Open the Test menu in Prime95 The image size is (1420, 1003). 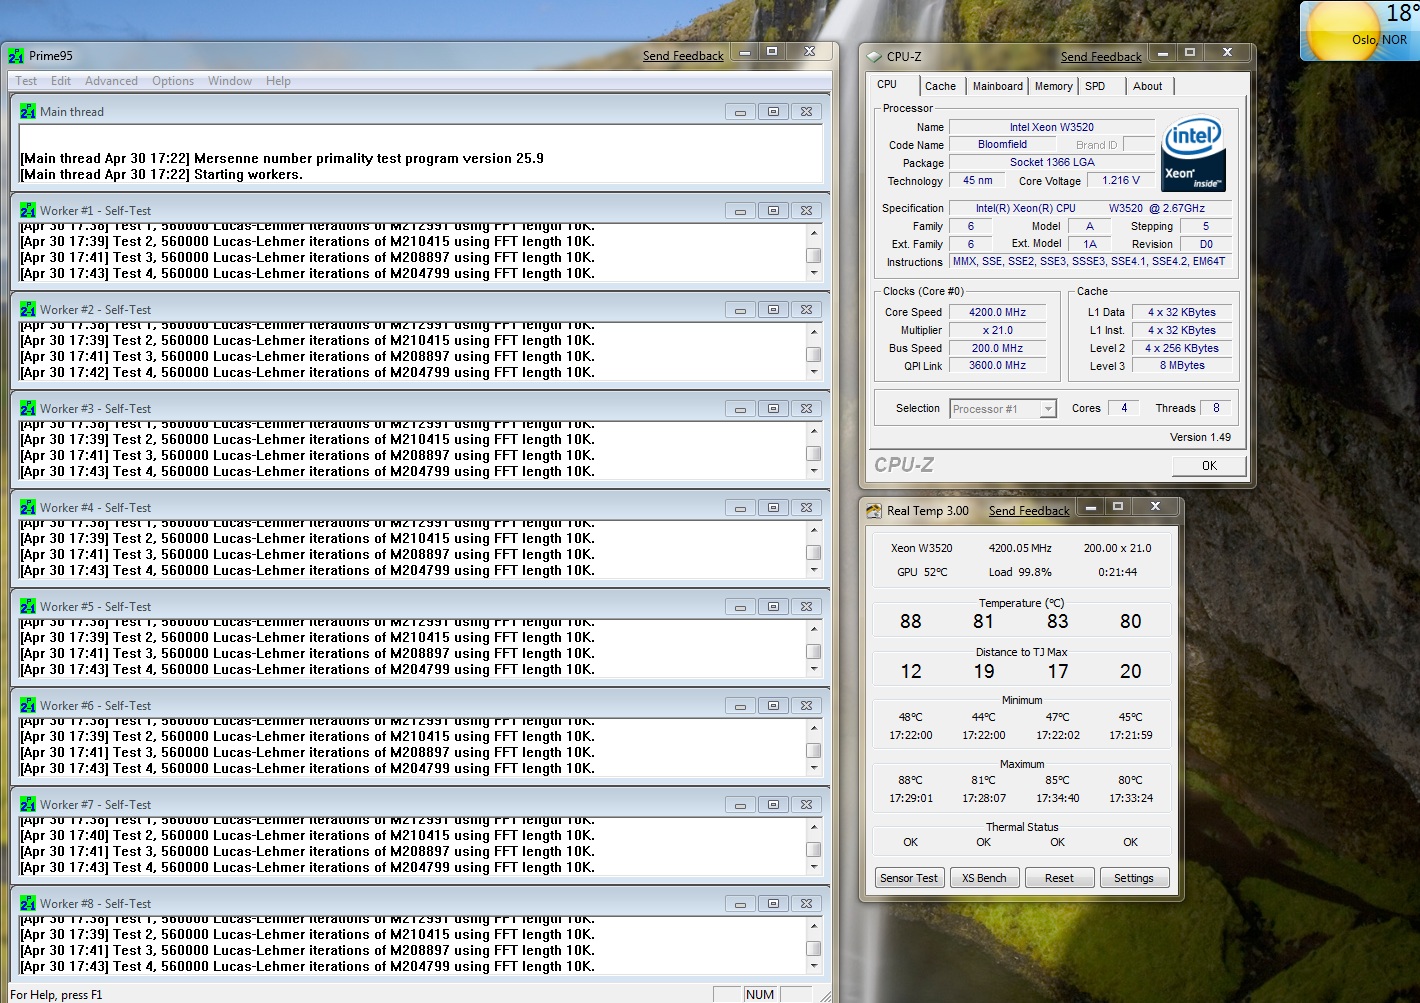tap(26, 81)
